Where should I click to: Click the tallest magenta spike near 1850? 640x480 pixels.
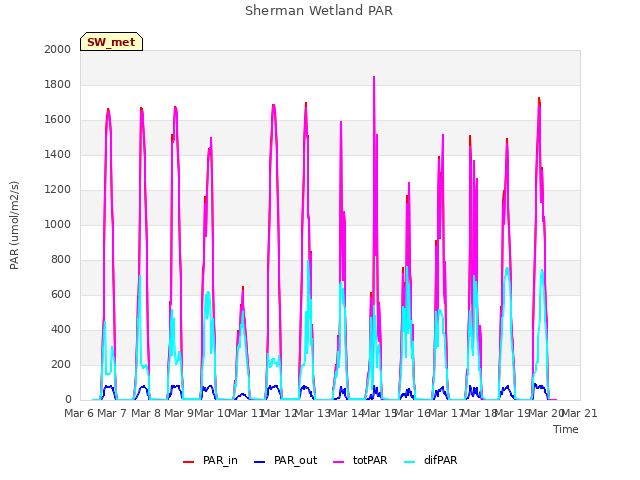click(374, 78)
